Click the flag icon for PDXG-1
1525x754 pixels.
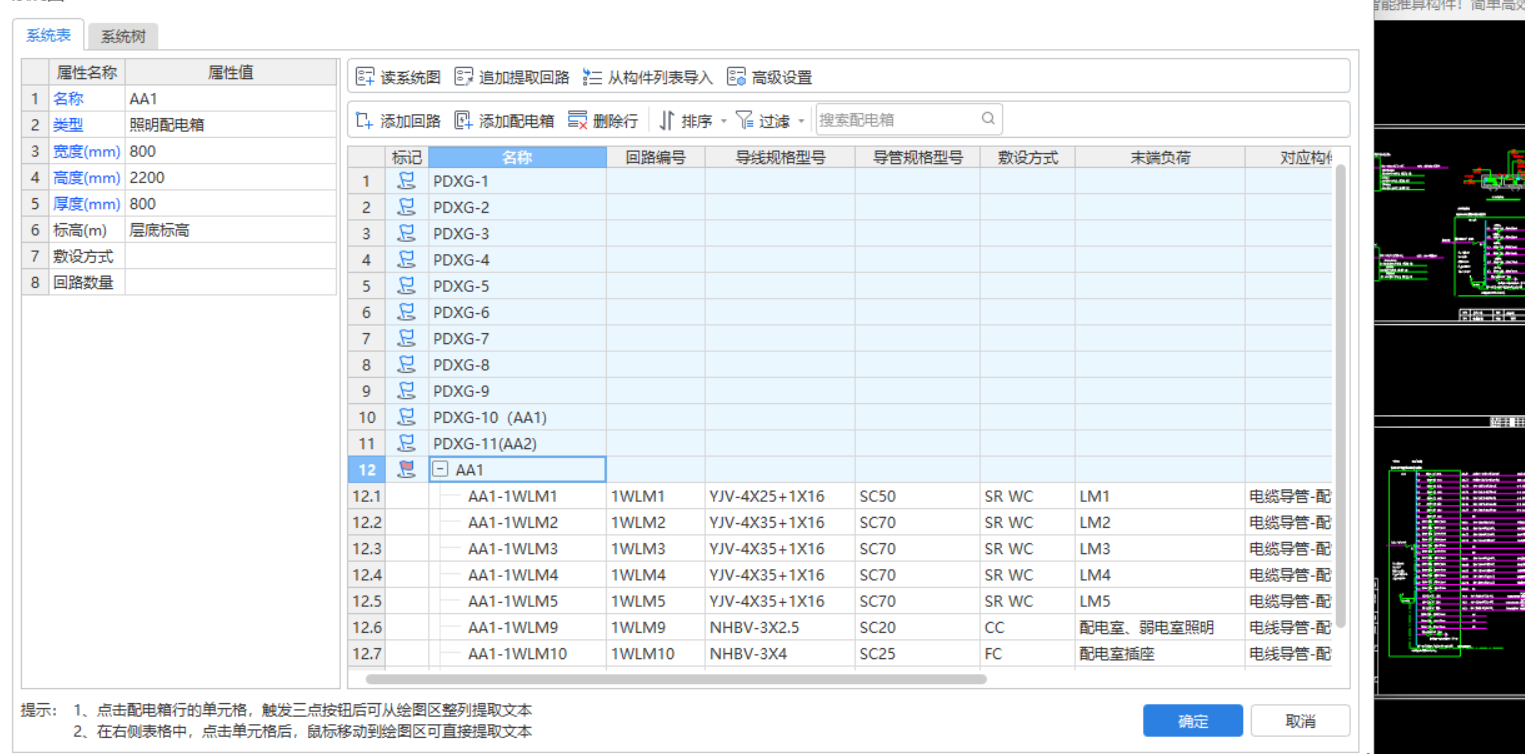pos(406,181)
